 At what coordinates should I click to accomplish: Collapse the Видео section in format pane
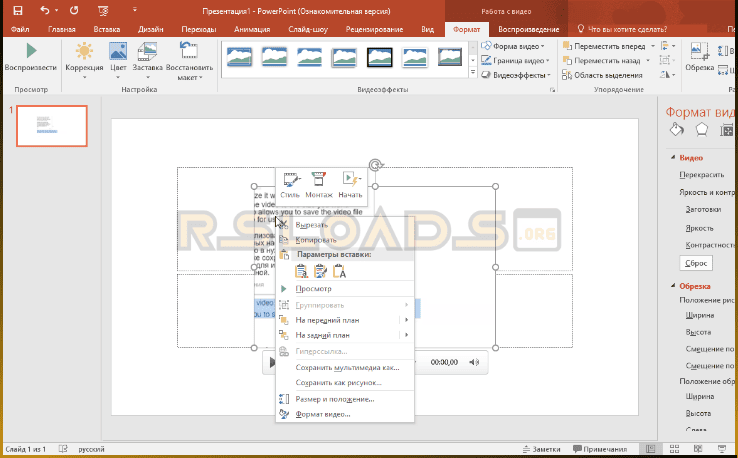pyautogui.click(x=673, y=158)
